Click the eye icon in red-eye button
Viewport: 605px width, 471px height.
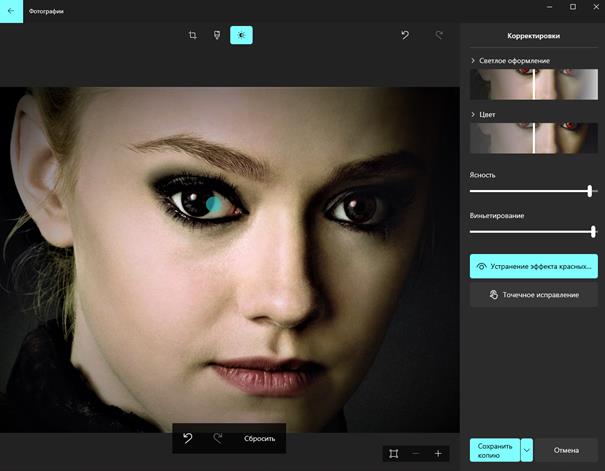click(x=482, y=266)
